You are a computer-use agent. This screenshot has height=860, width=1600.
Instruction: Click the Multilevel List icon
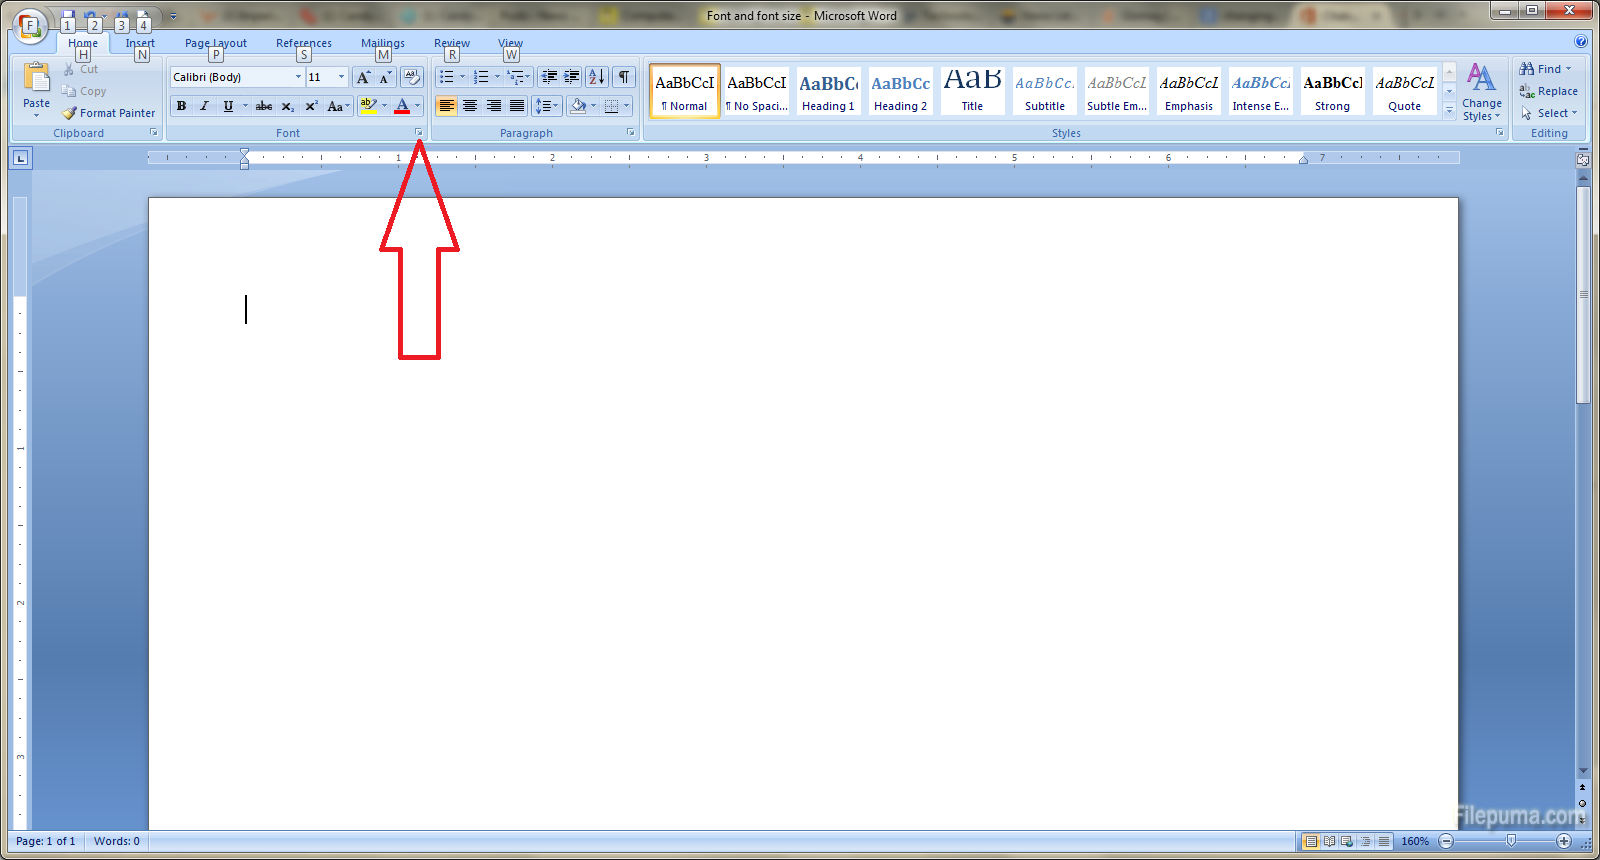tap(514, 77)
